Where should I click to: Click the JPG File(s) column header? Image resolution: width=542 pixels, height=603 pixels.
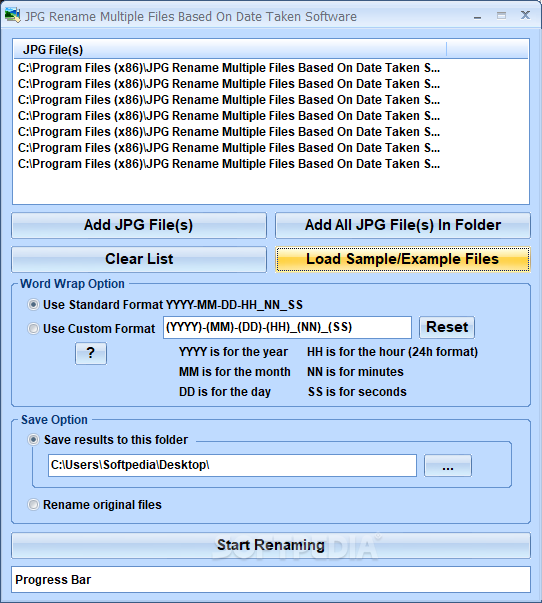230,50
